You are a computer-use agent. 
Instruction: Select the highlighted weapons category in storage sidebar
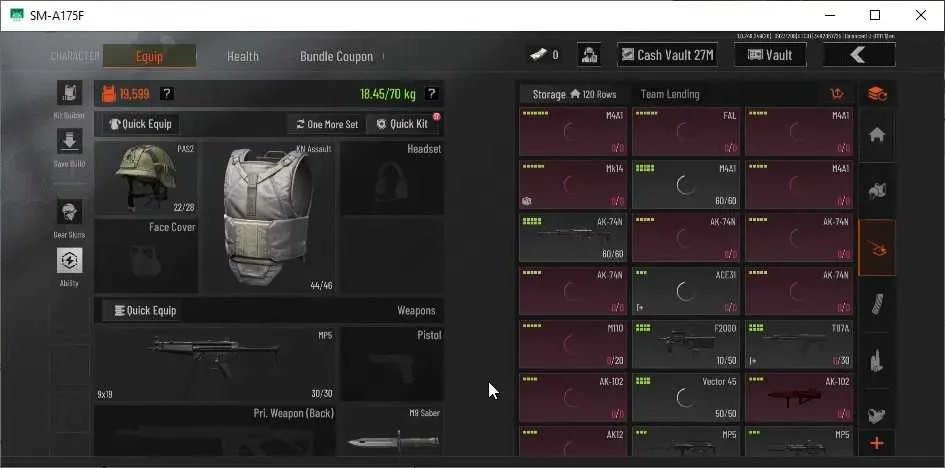876,247
